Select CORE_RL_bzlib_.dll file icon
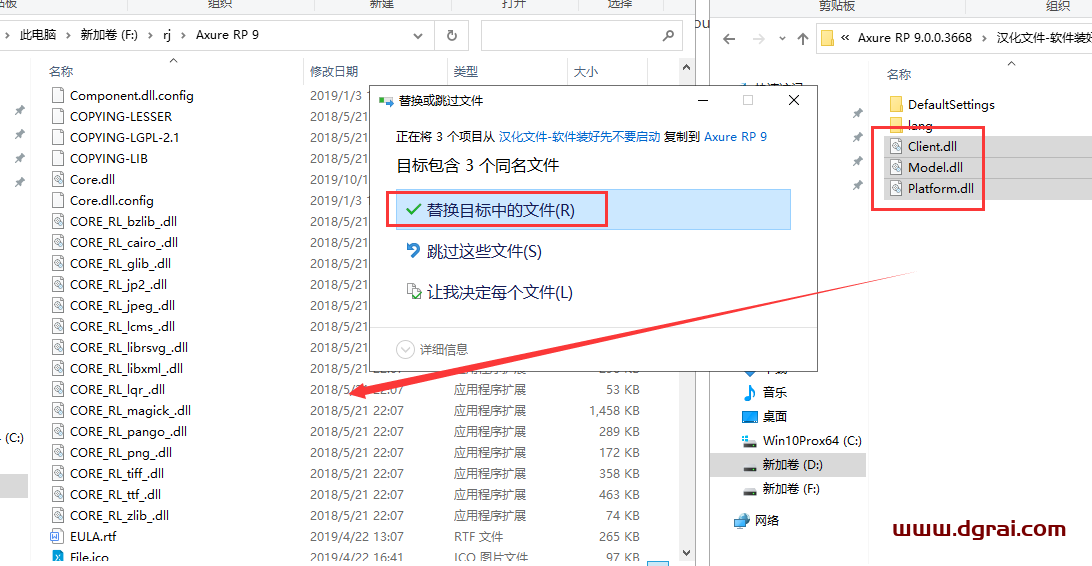 click(58, 221)
